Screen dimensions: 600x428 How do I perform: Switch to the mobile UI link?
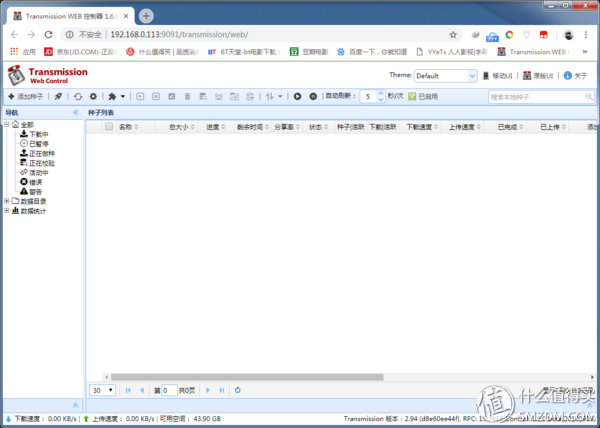497,76
